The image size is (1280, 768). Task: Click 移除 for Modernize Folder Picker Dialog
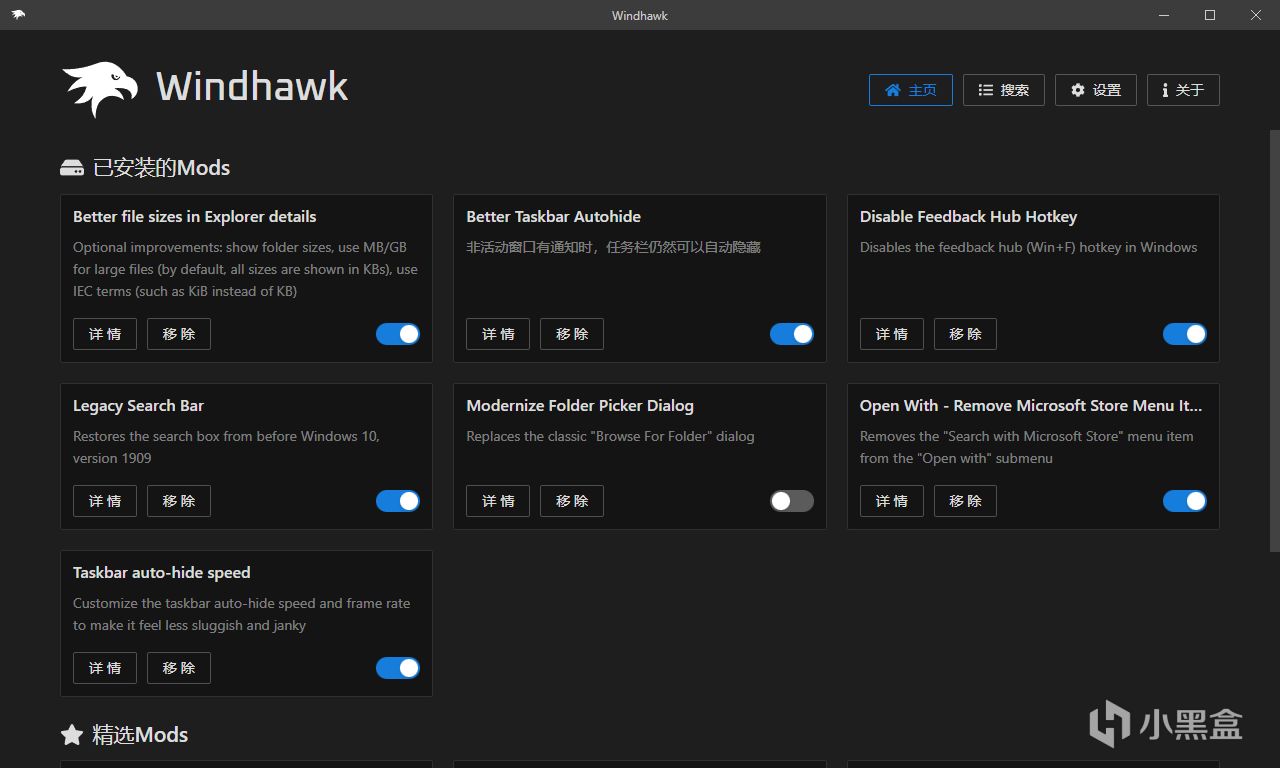(x=572, y=501)
